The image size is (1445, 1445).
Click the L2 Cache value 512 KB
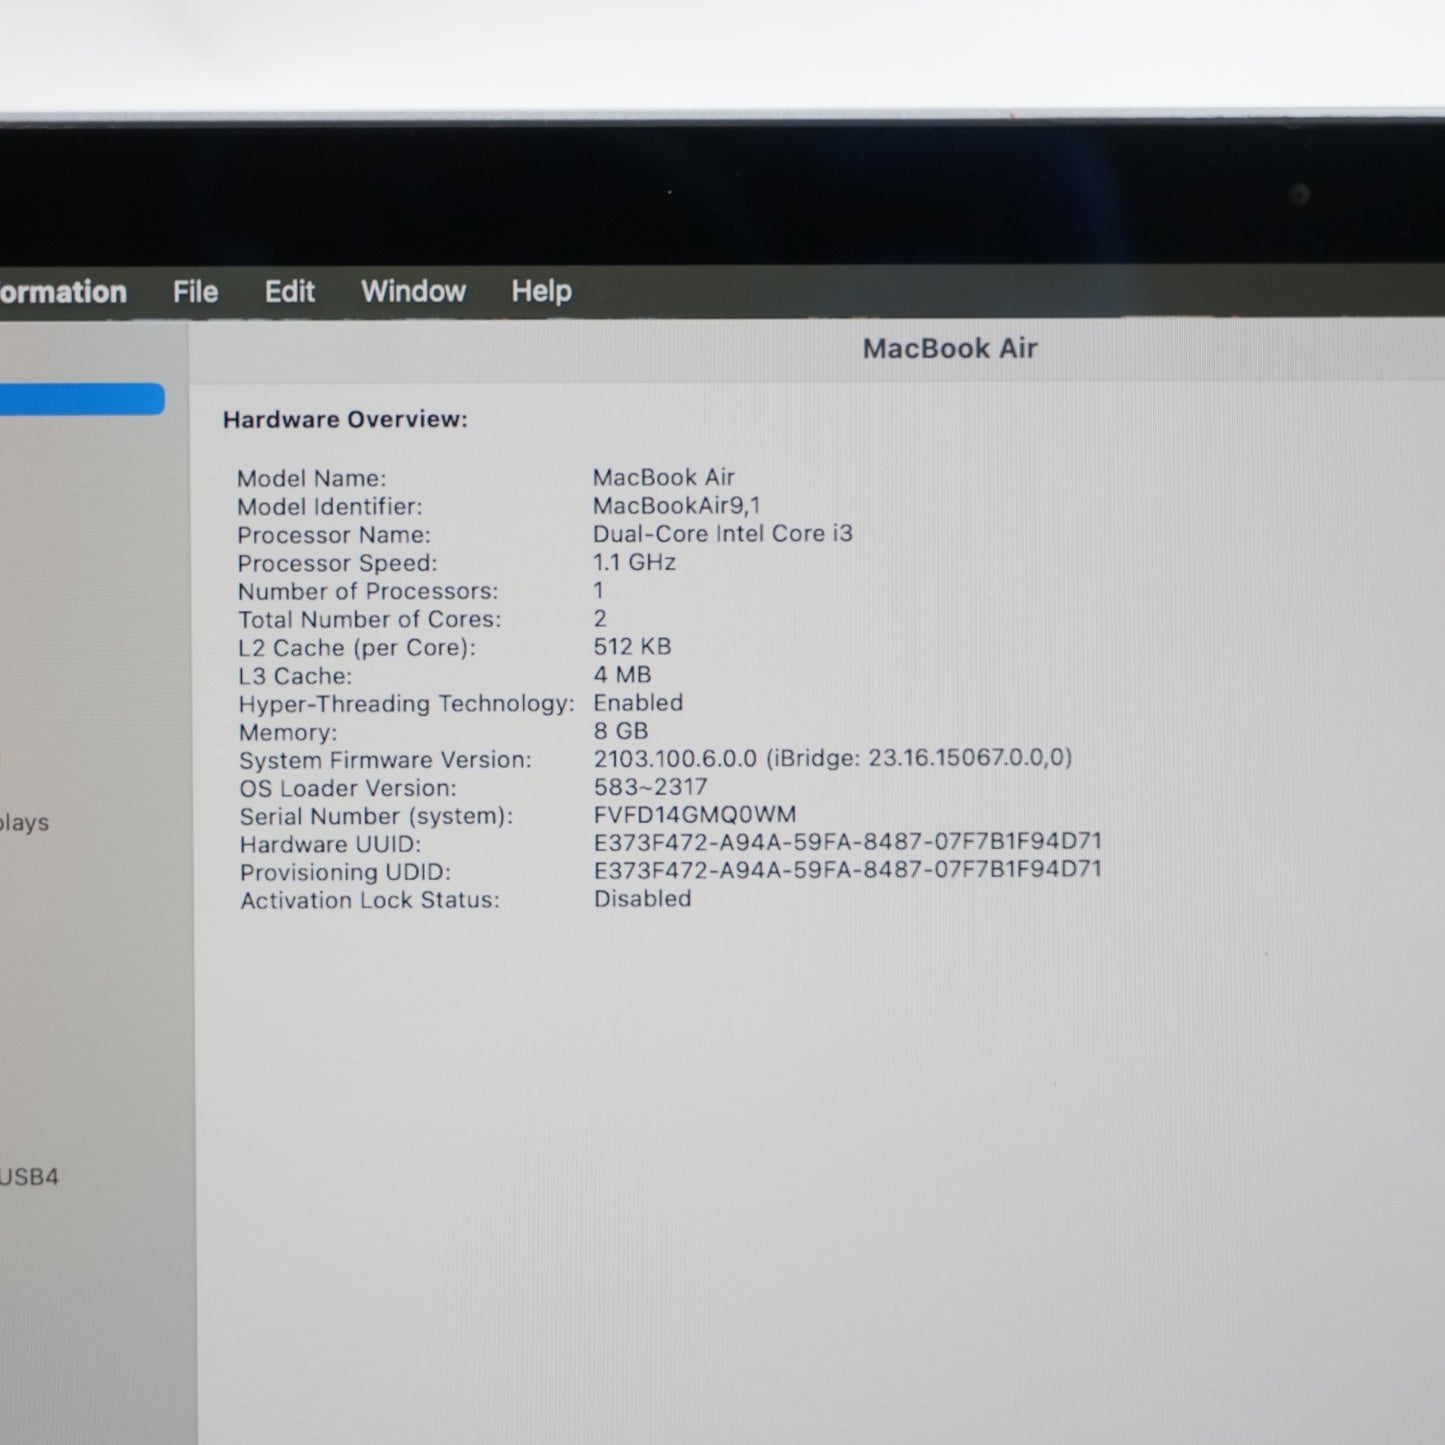(x=632, y=647)
